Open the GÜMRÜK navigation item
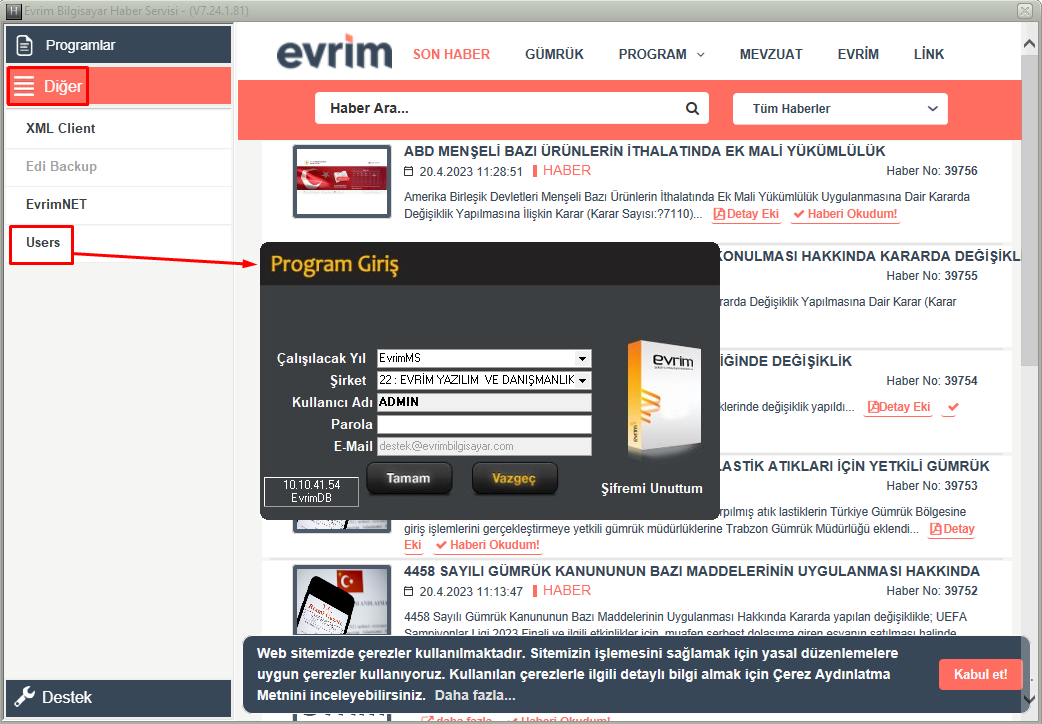 (x=554, y=55)
